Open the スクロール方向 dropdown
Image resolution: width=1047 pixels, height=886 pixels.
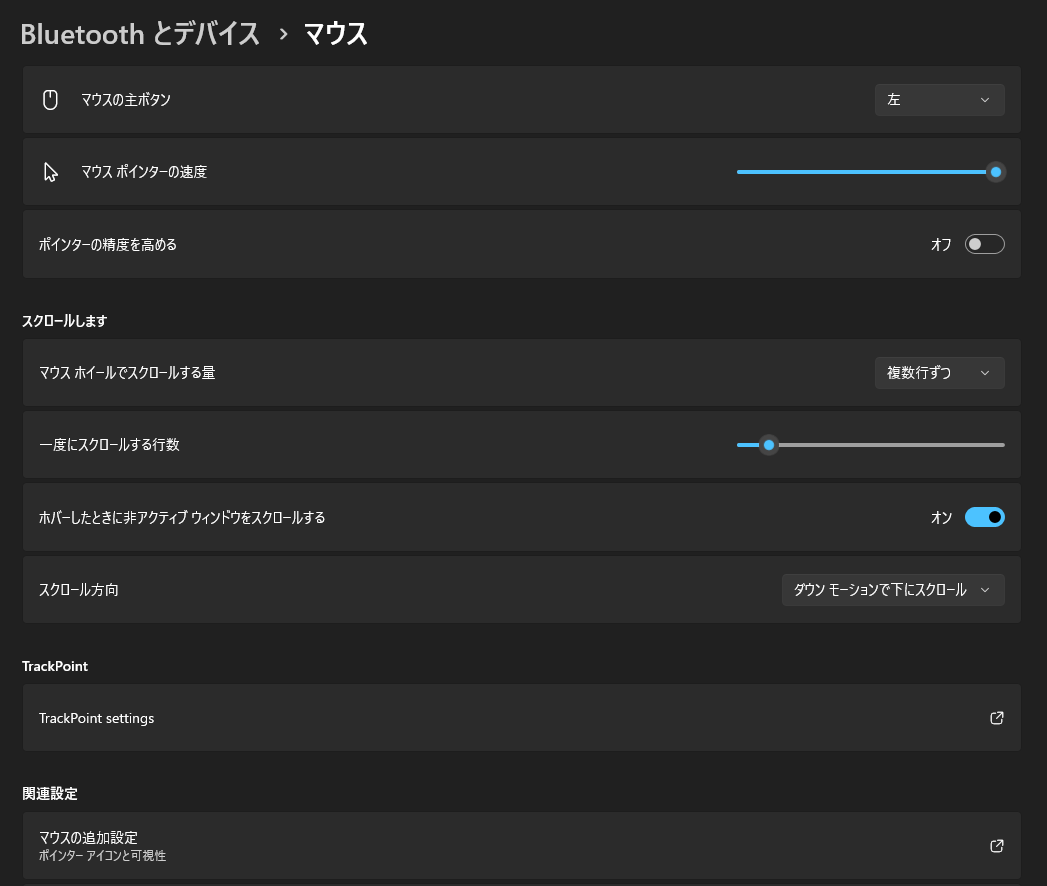click(x=893, y=590)
